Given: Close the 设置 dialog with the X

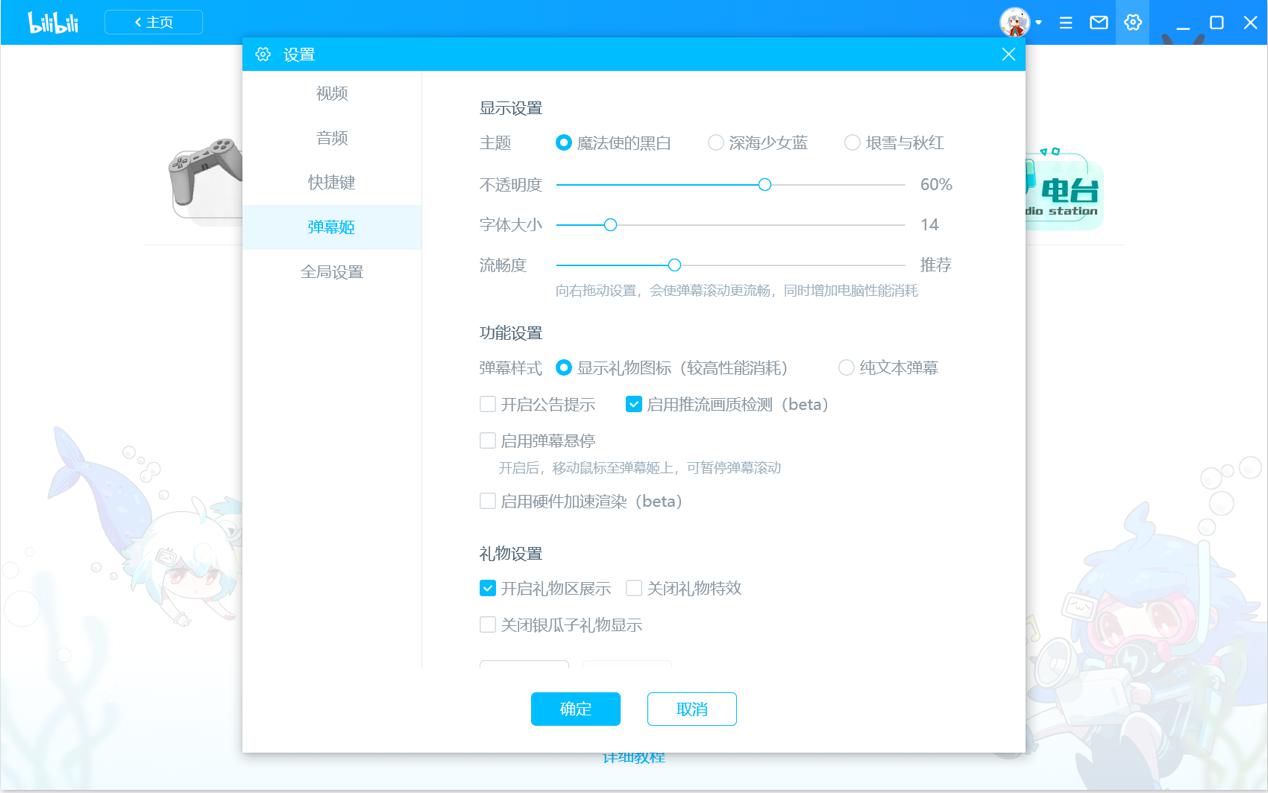Looking at the screenshot, I should click(x=1008, y=55).
